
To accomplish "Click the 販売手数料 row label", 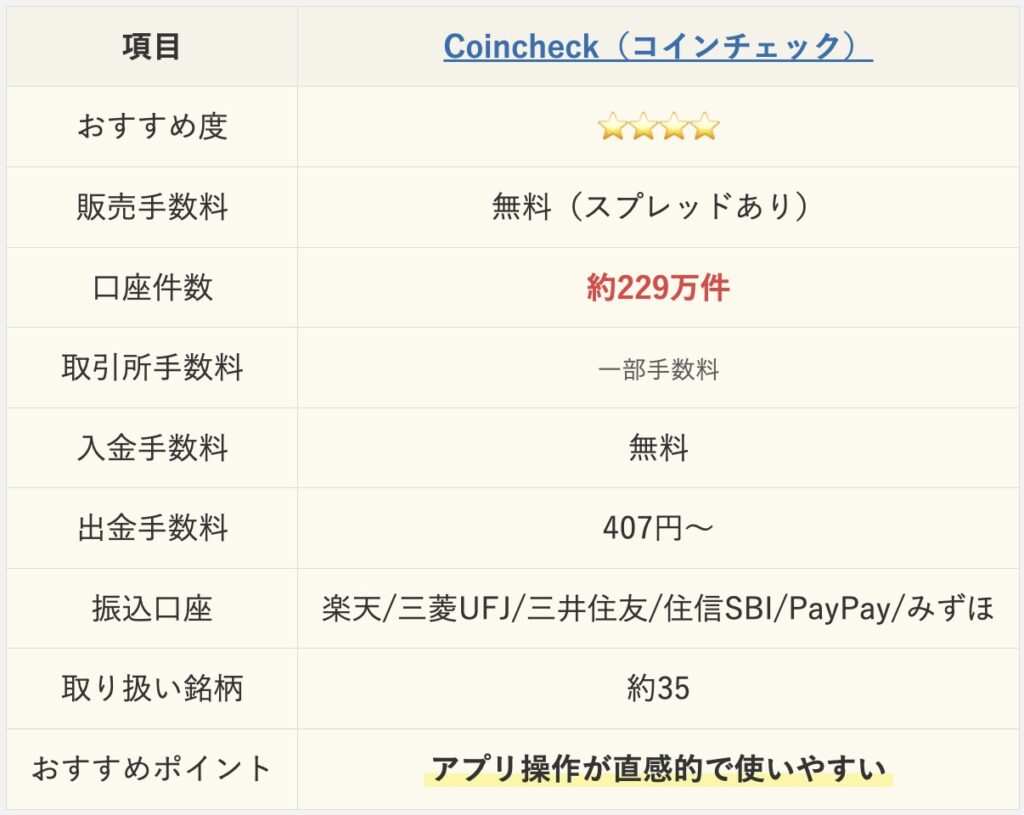I will point(152,207).
